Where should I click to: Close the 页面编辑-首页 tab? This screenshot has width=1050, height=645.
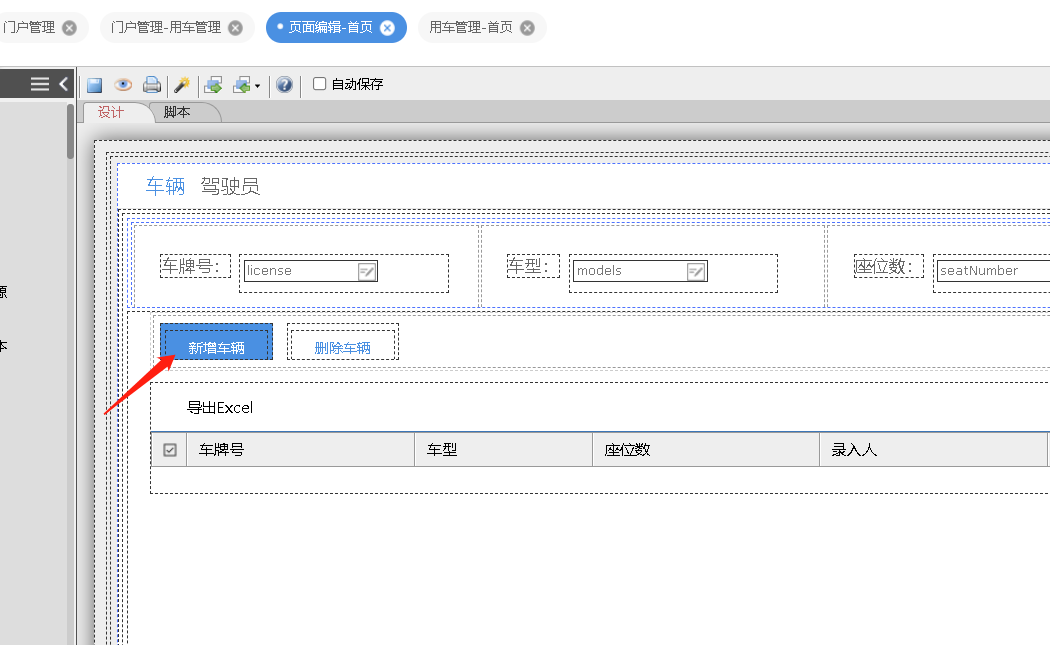pos(387,27)
